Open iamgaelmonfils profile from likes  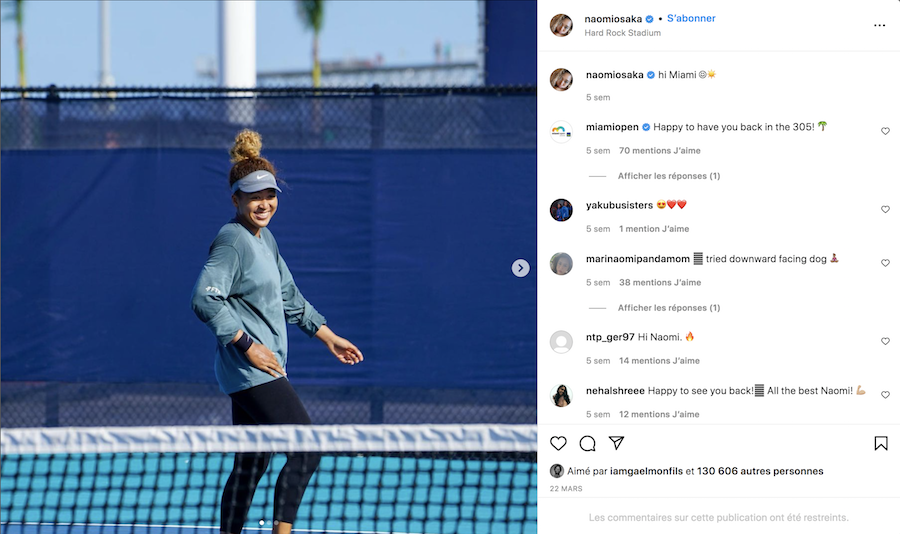click(646, 471)
